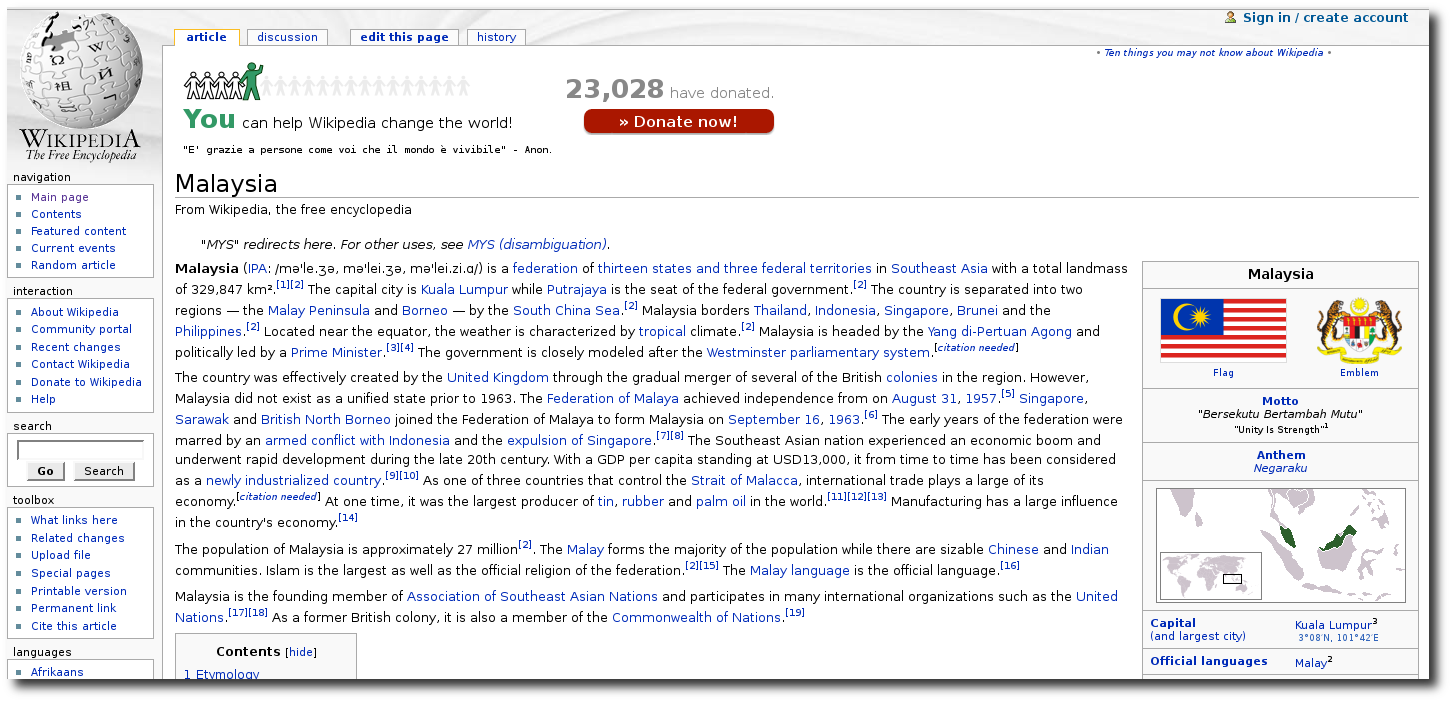Open Upload file link

pos(61,555)
